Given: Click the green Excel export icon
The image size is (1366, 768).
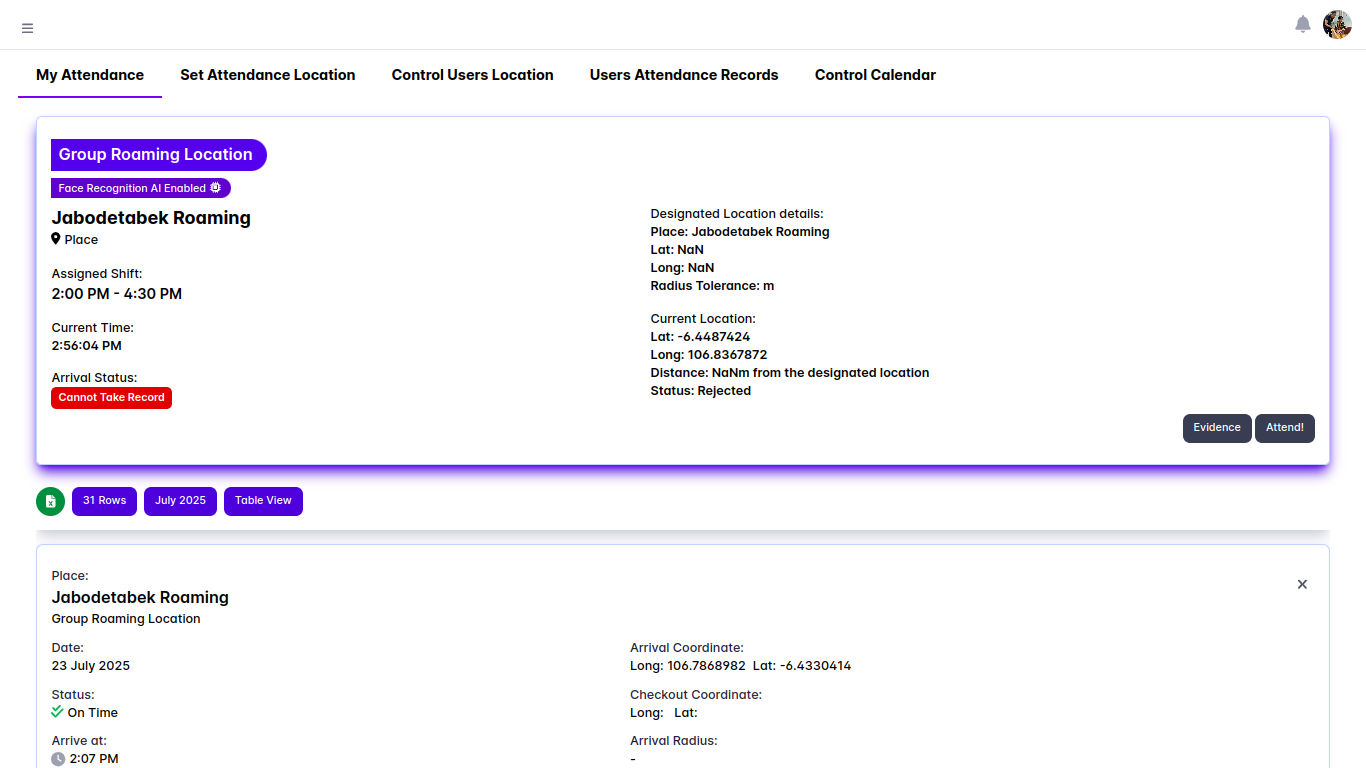Looking at the screenshot, I should (50, 501).
